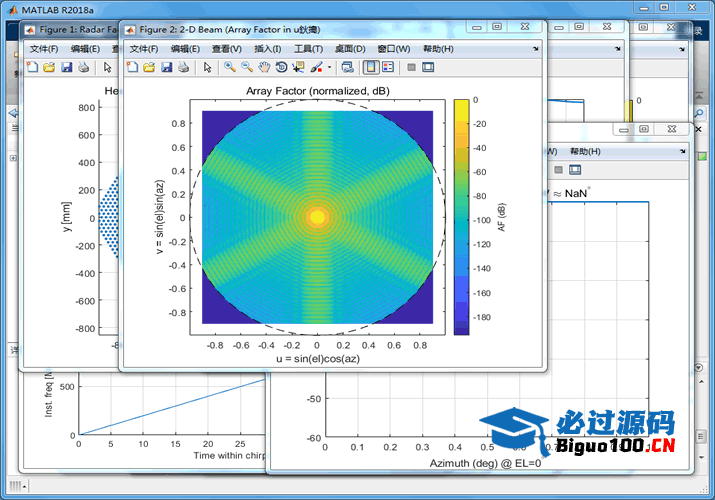Image resolution: width=715 pixels, height=500 pixels.
Task: Undock Figure 2 using the menu bar arrow
Action: (536, 48)
